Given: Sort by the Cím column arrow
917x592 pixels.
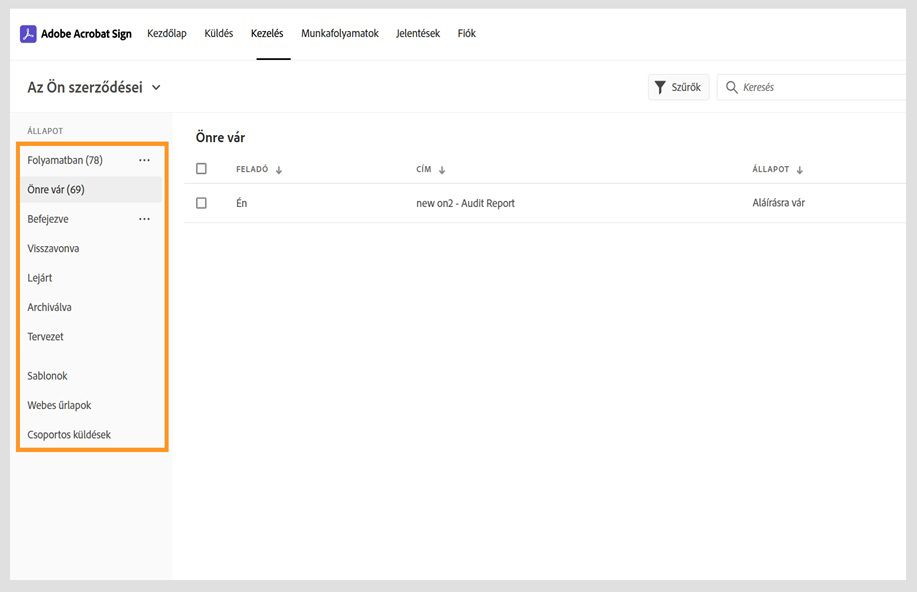Looking at the screenshot, I should 442,170.
